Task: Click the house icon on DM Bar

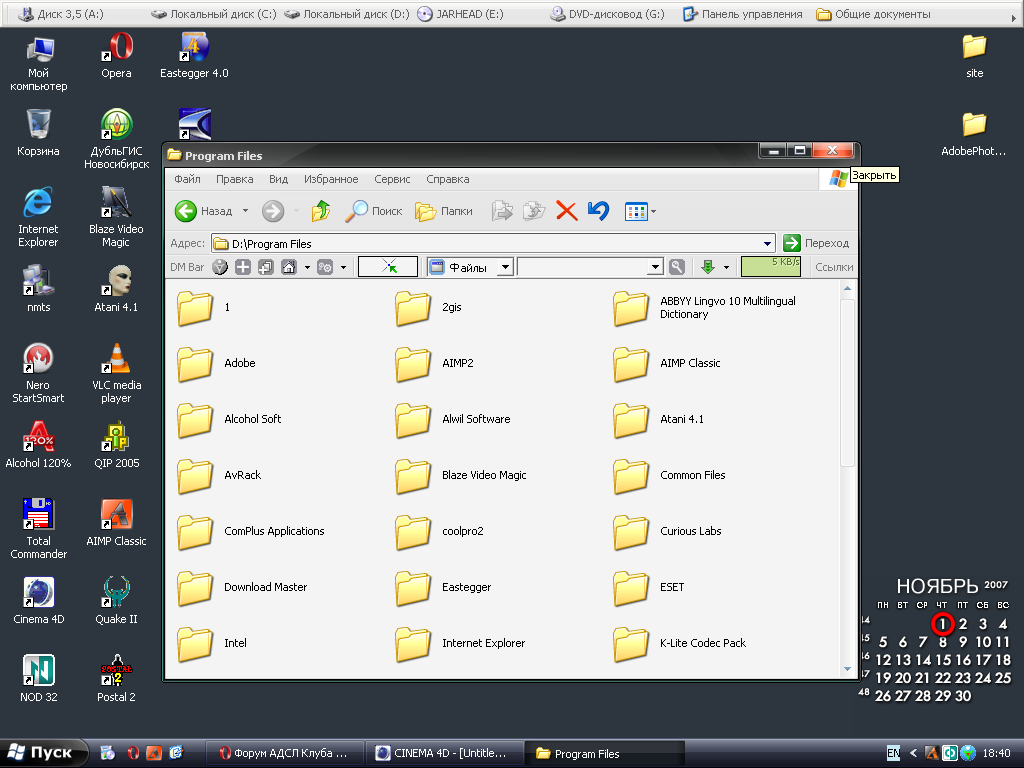Action: (x=289, y=267)
